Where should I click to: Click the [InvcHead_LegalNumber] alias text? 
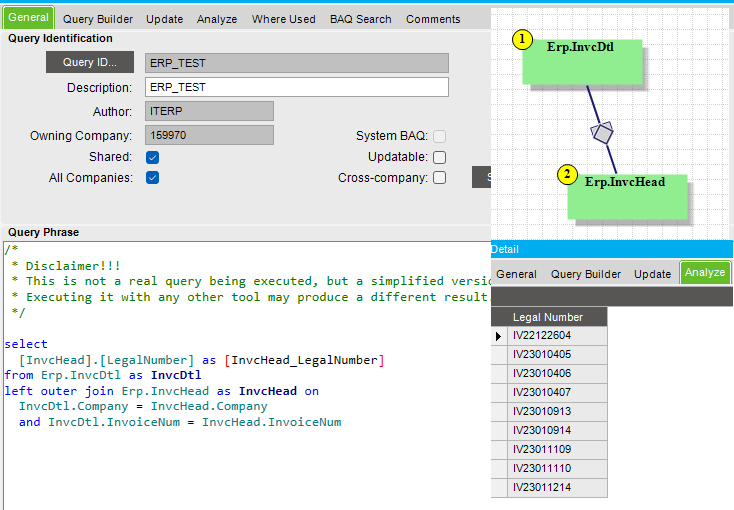point(304,360)
